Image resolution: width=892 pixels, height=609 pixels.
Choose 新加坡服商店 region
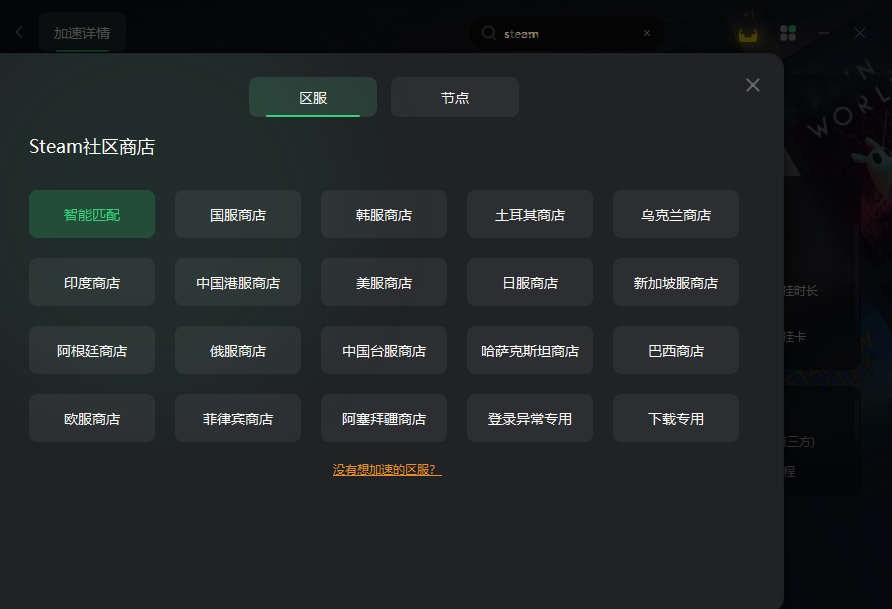pos(676,282)
